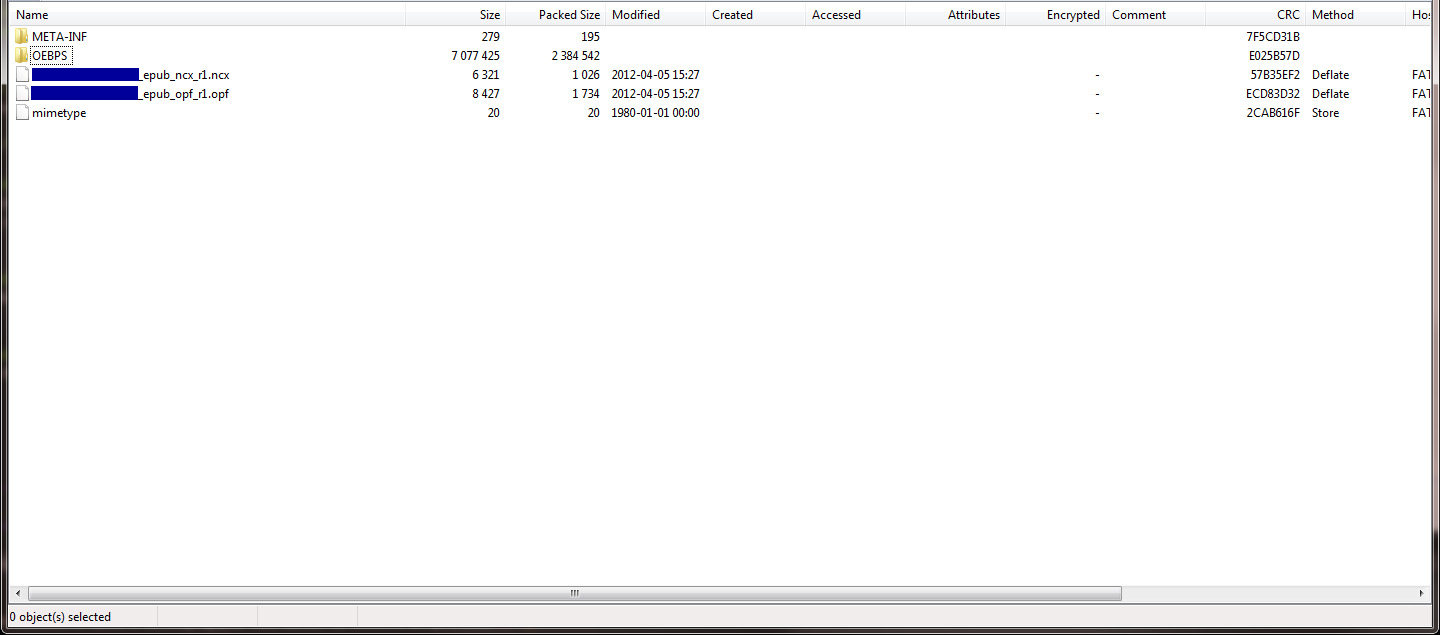Click the 1980-01-01 00:00 modified date
The width and height of the screenshot is (1440, 635).
tap(656, 113)
